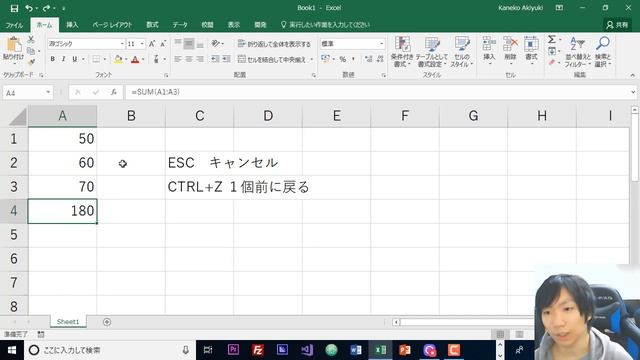This screenshot has height=360, width=640.
Task: Open PowerPoint from the taskbar
Action: tap(404, 350)
